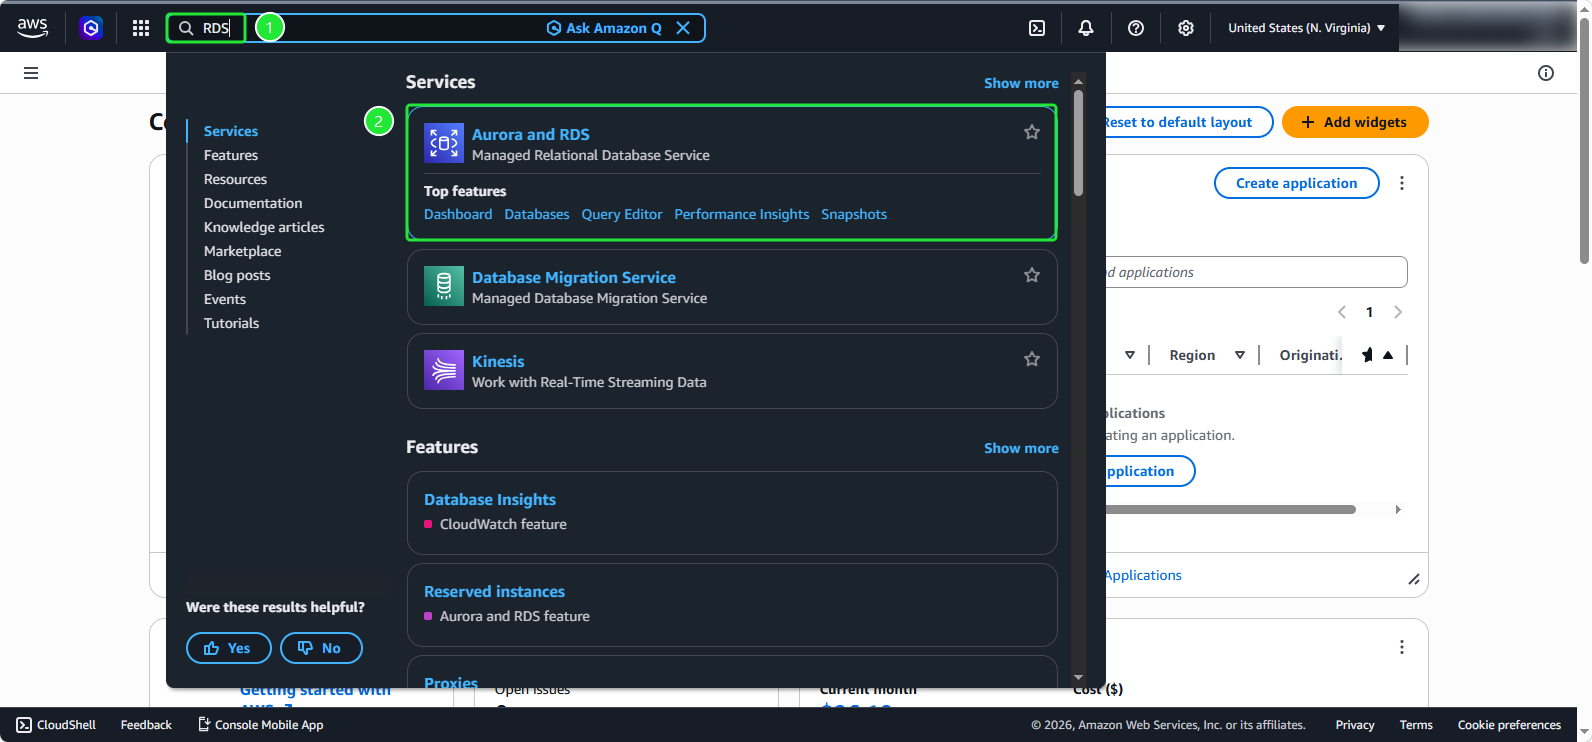The width and height of the screenshot is (1592, 742).
Task: Click Yes, results were helpful
Action: coord(228,648)
